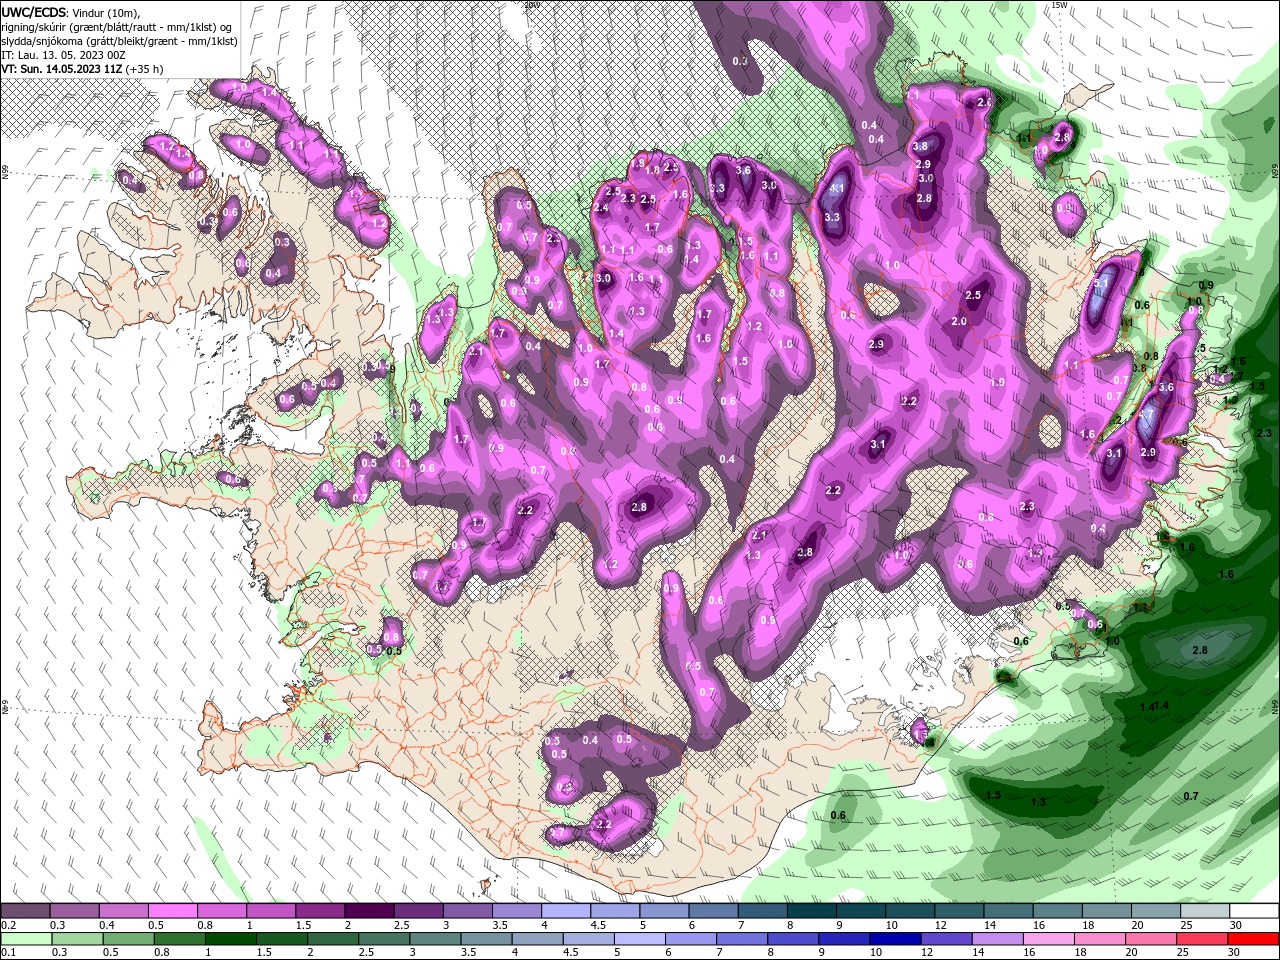Pick the darkest green rain swatch between 1 and 1.5
The width and height of the screenshot is (1280, 960).
[x=231, y=939]
